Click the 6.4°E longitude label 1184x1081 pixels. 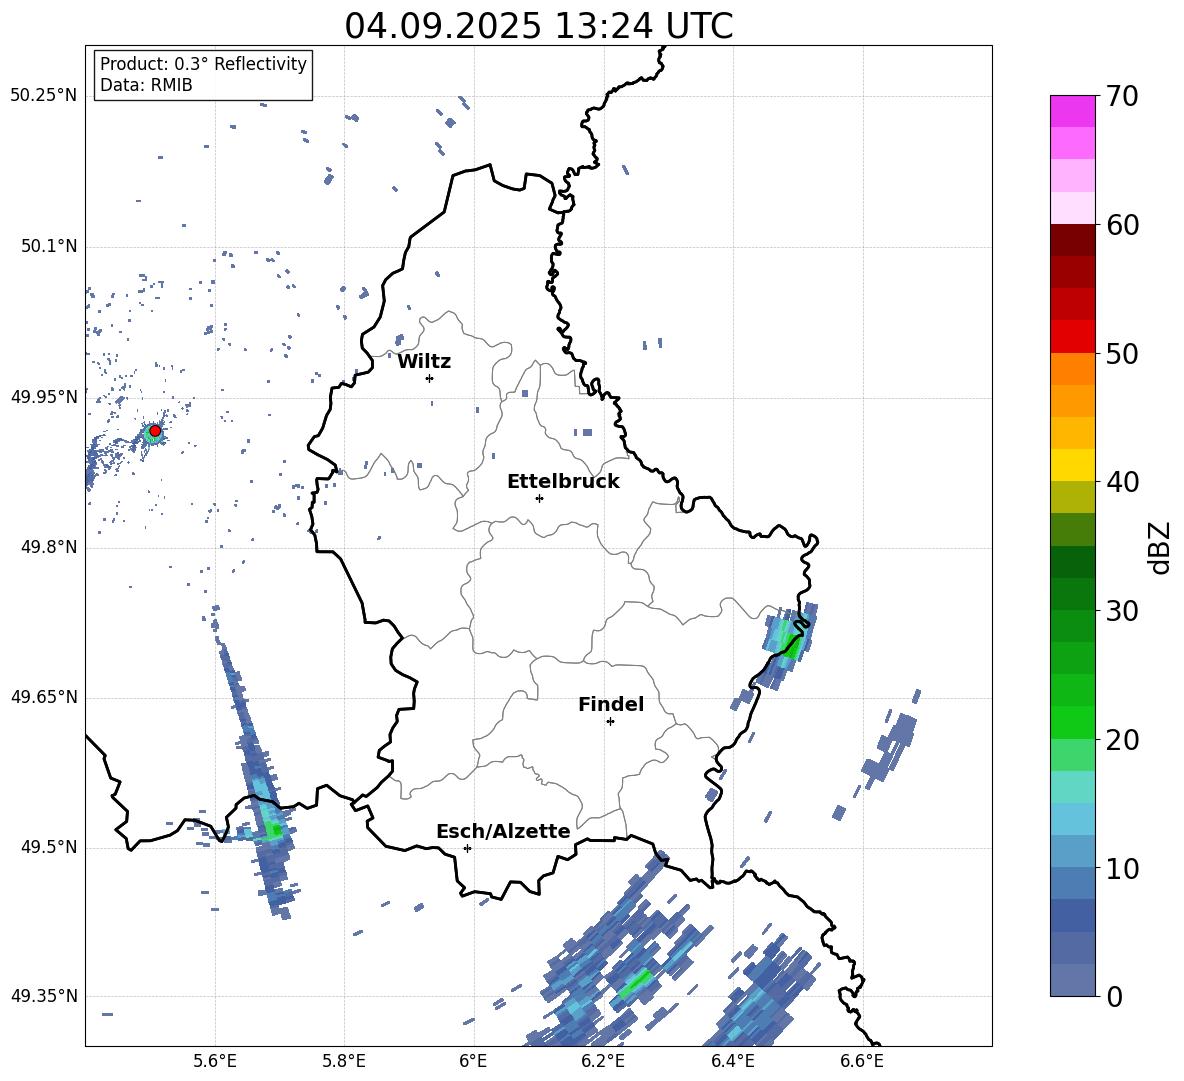[732, 1061]
